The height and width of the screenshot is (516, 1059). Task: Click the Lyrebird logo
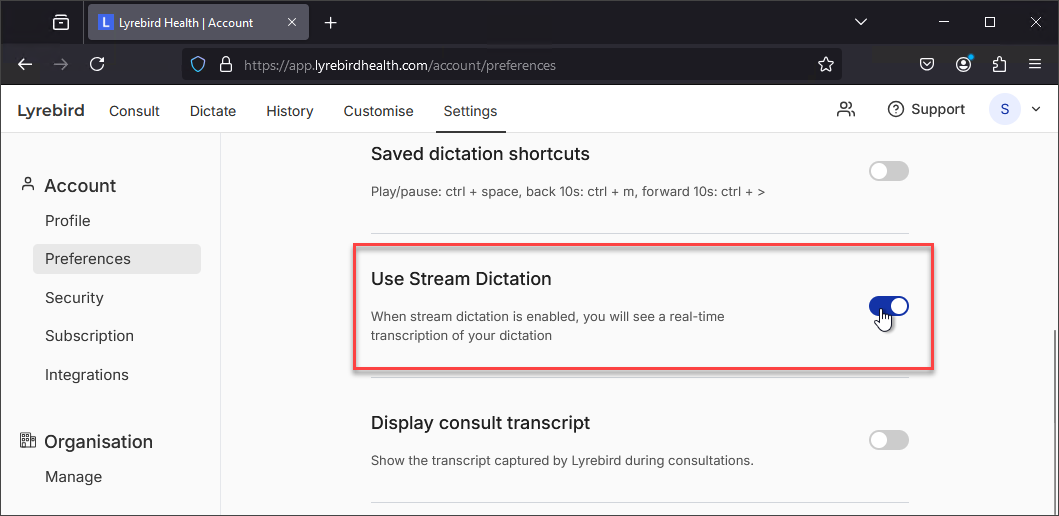point(51,111)
